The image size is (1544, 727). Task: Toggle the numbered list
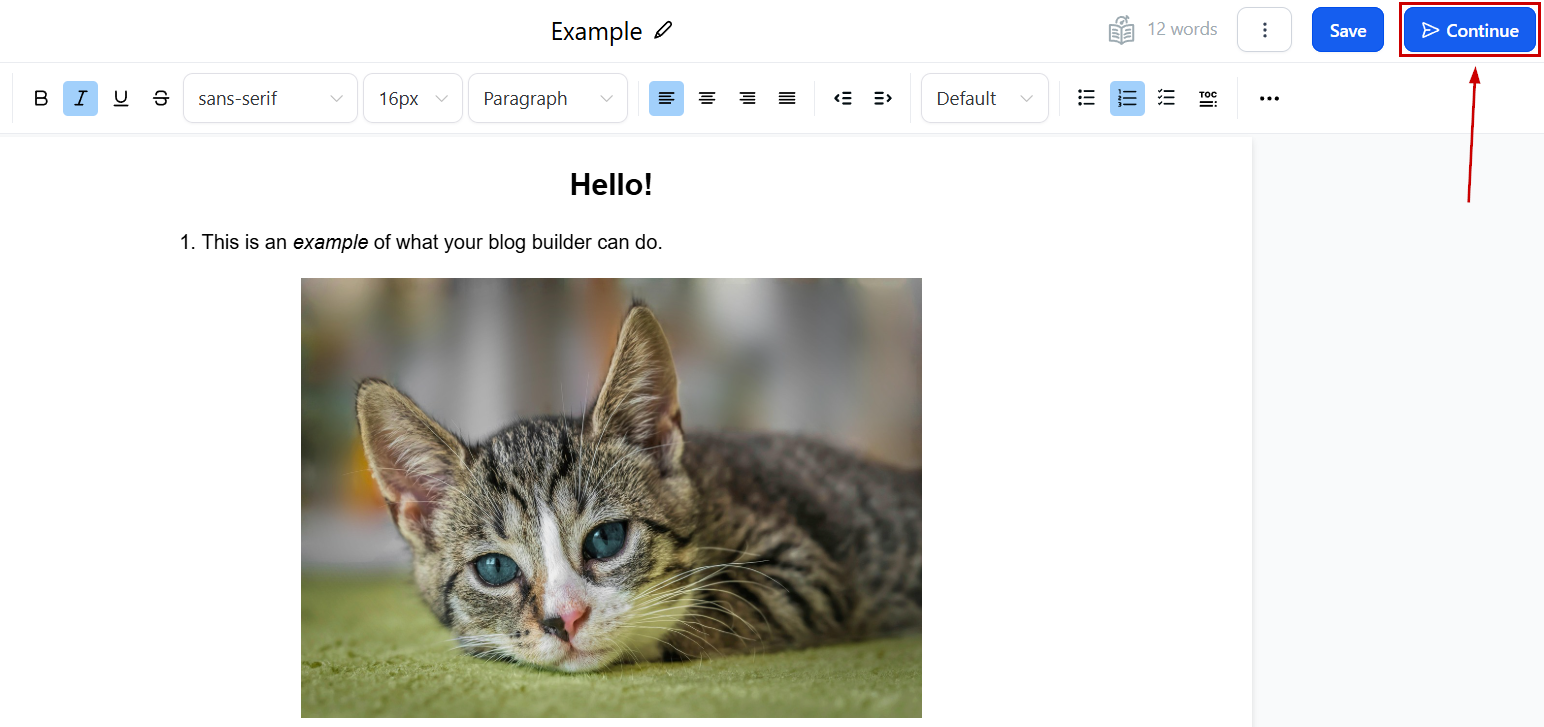click(x=1127, y=98)
